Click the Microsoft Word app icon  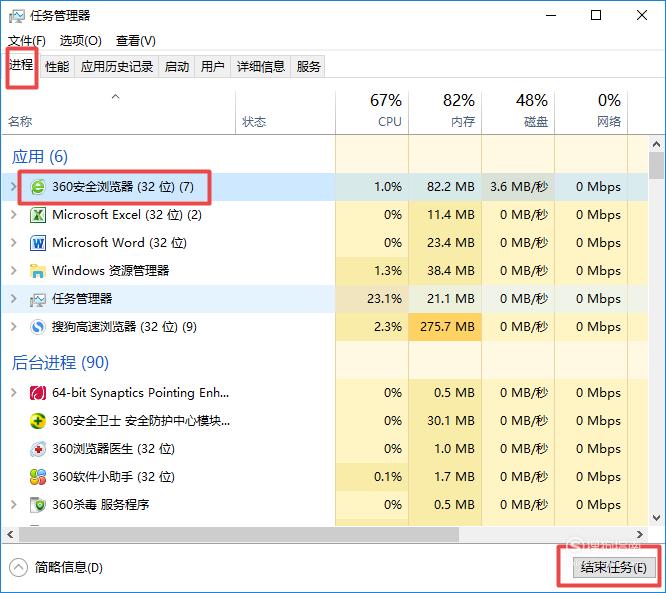38,243
